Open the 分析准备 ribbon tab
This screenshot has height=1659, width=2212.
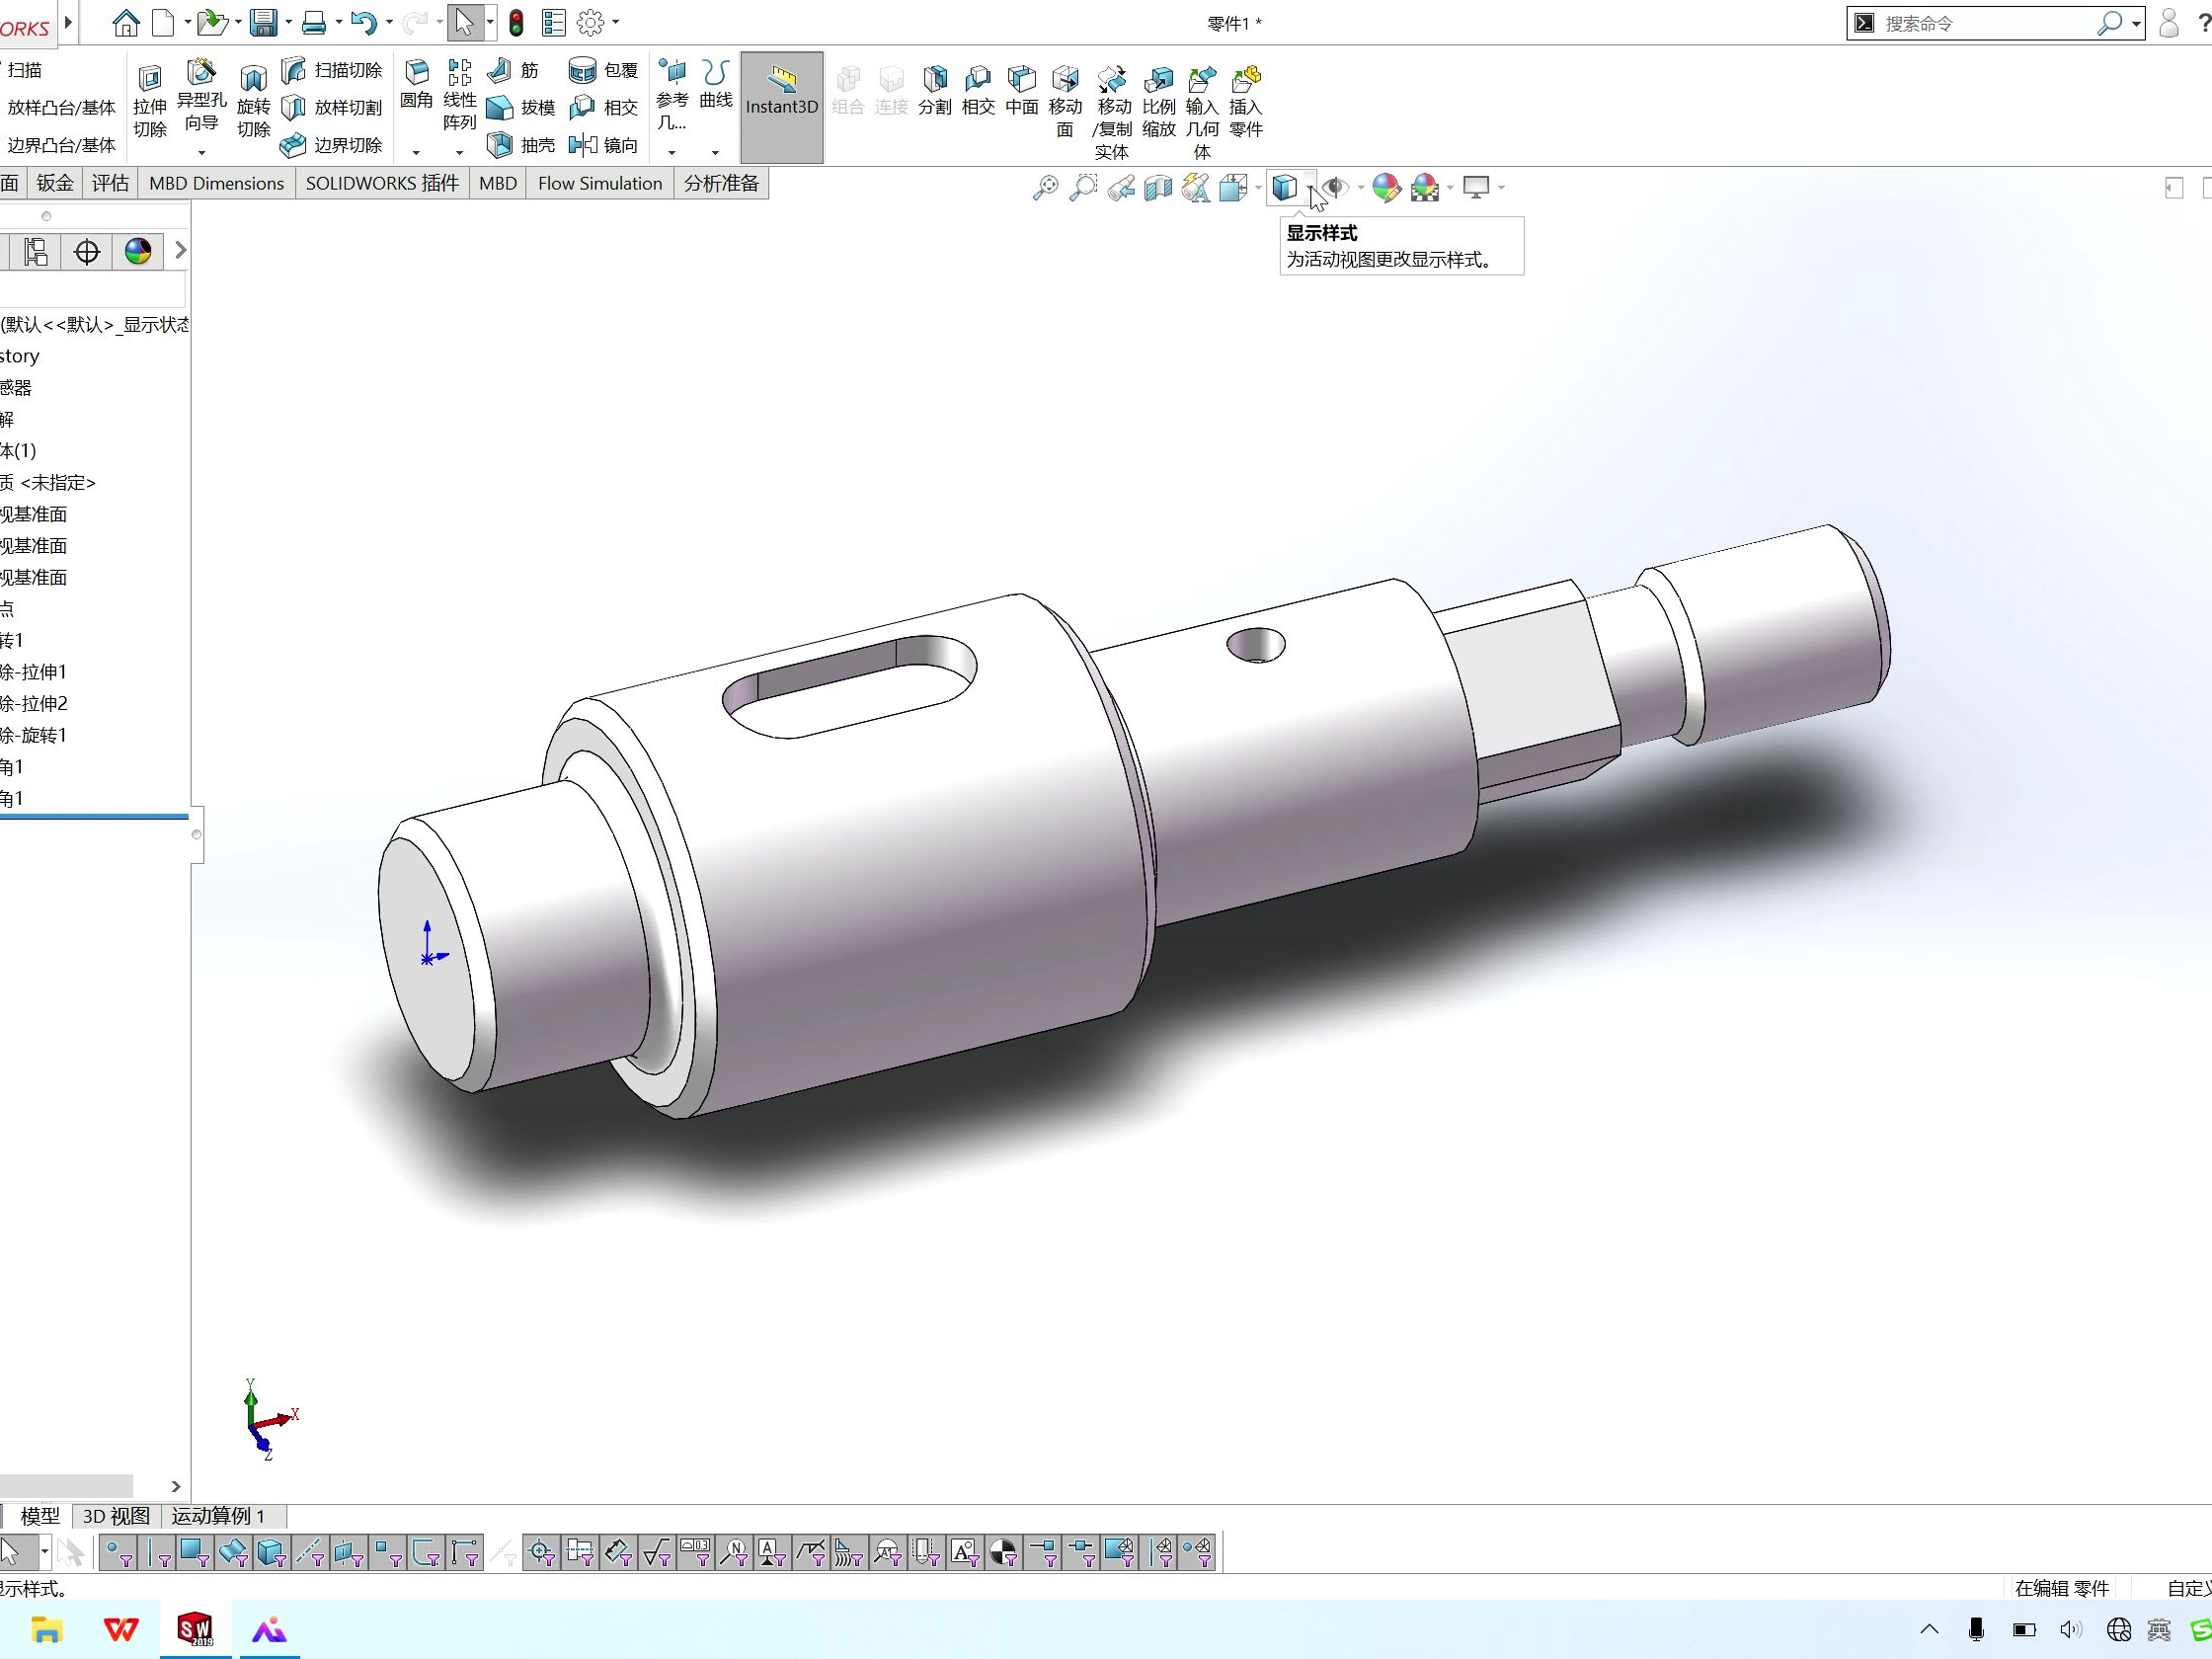pyautogui.click(x=719, y=183)
